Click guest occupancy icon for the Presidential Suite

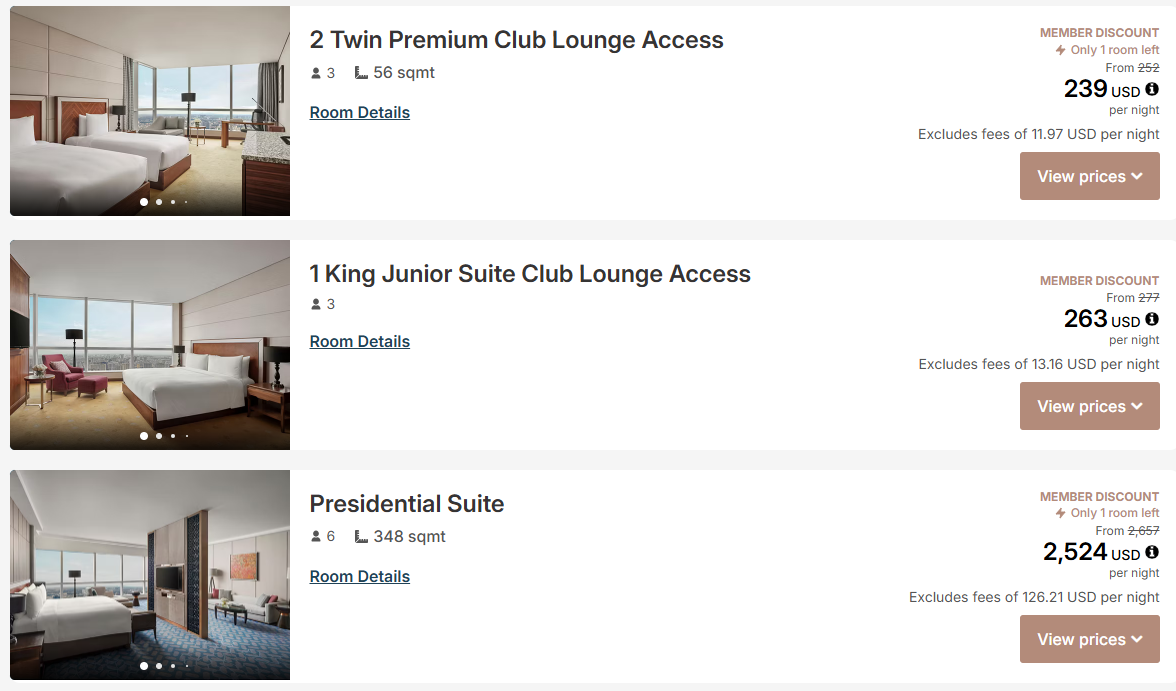(x=316, y=537)
